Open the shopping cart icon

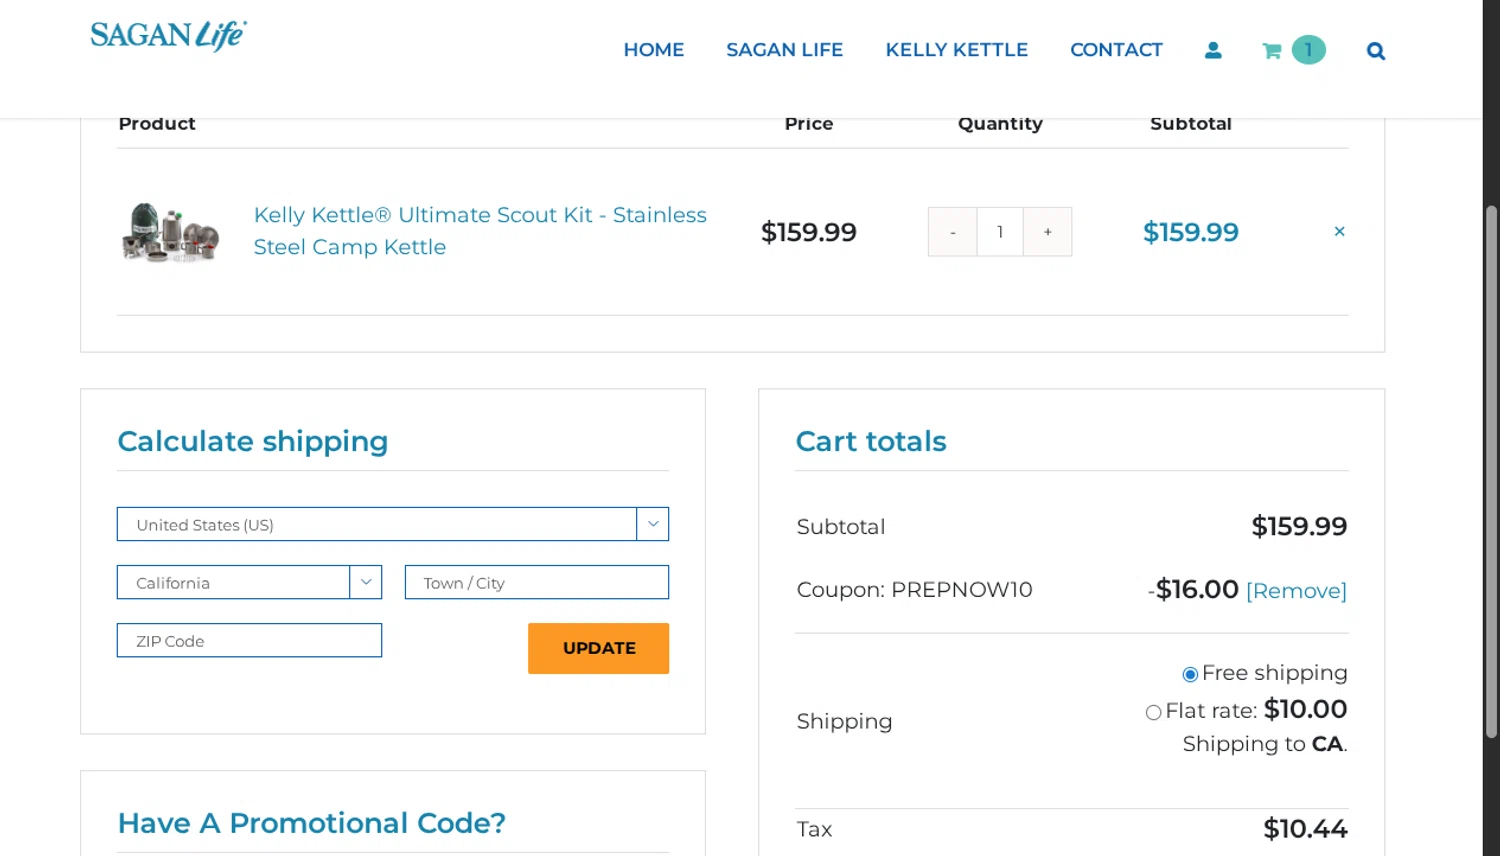(x=1272, y=50)
